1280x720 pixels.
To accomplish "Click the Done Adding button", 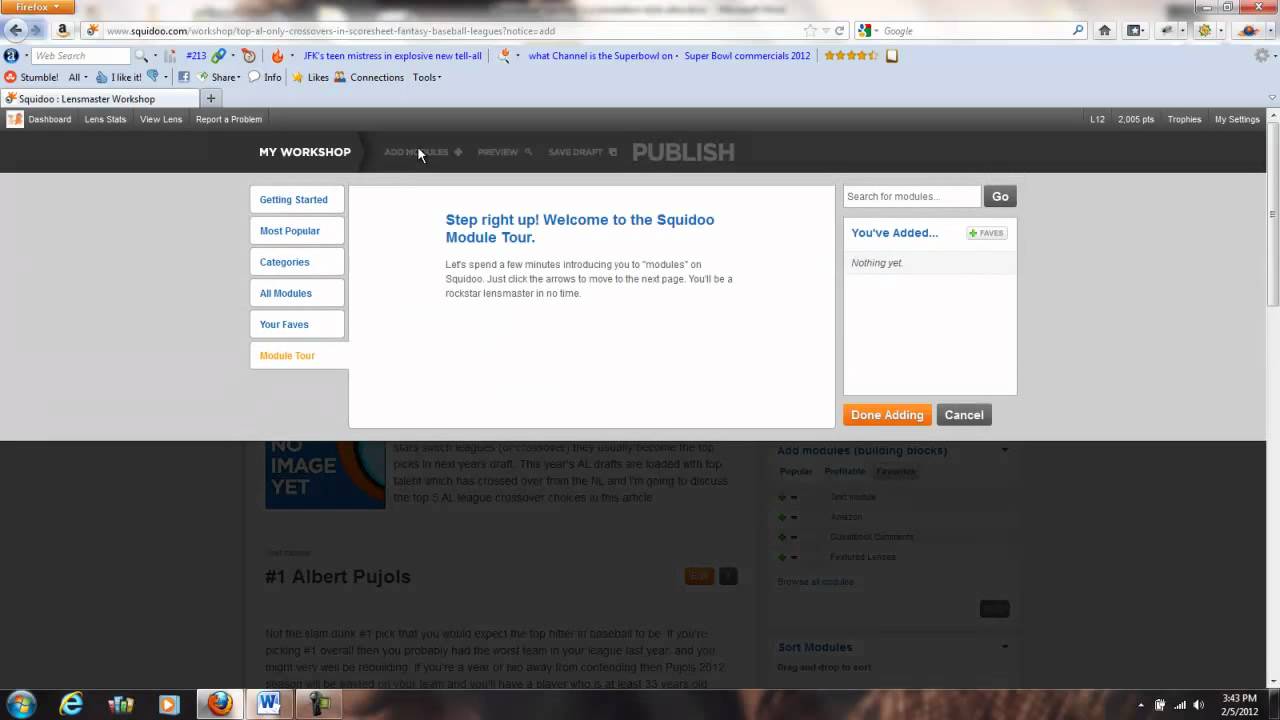I will click(887, 415).
